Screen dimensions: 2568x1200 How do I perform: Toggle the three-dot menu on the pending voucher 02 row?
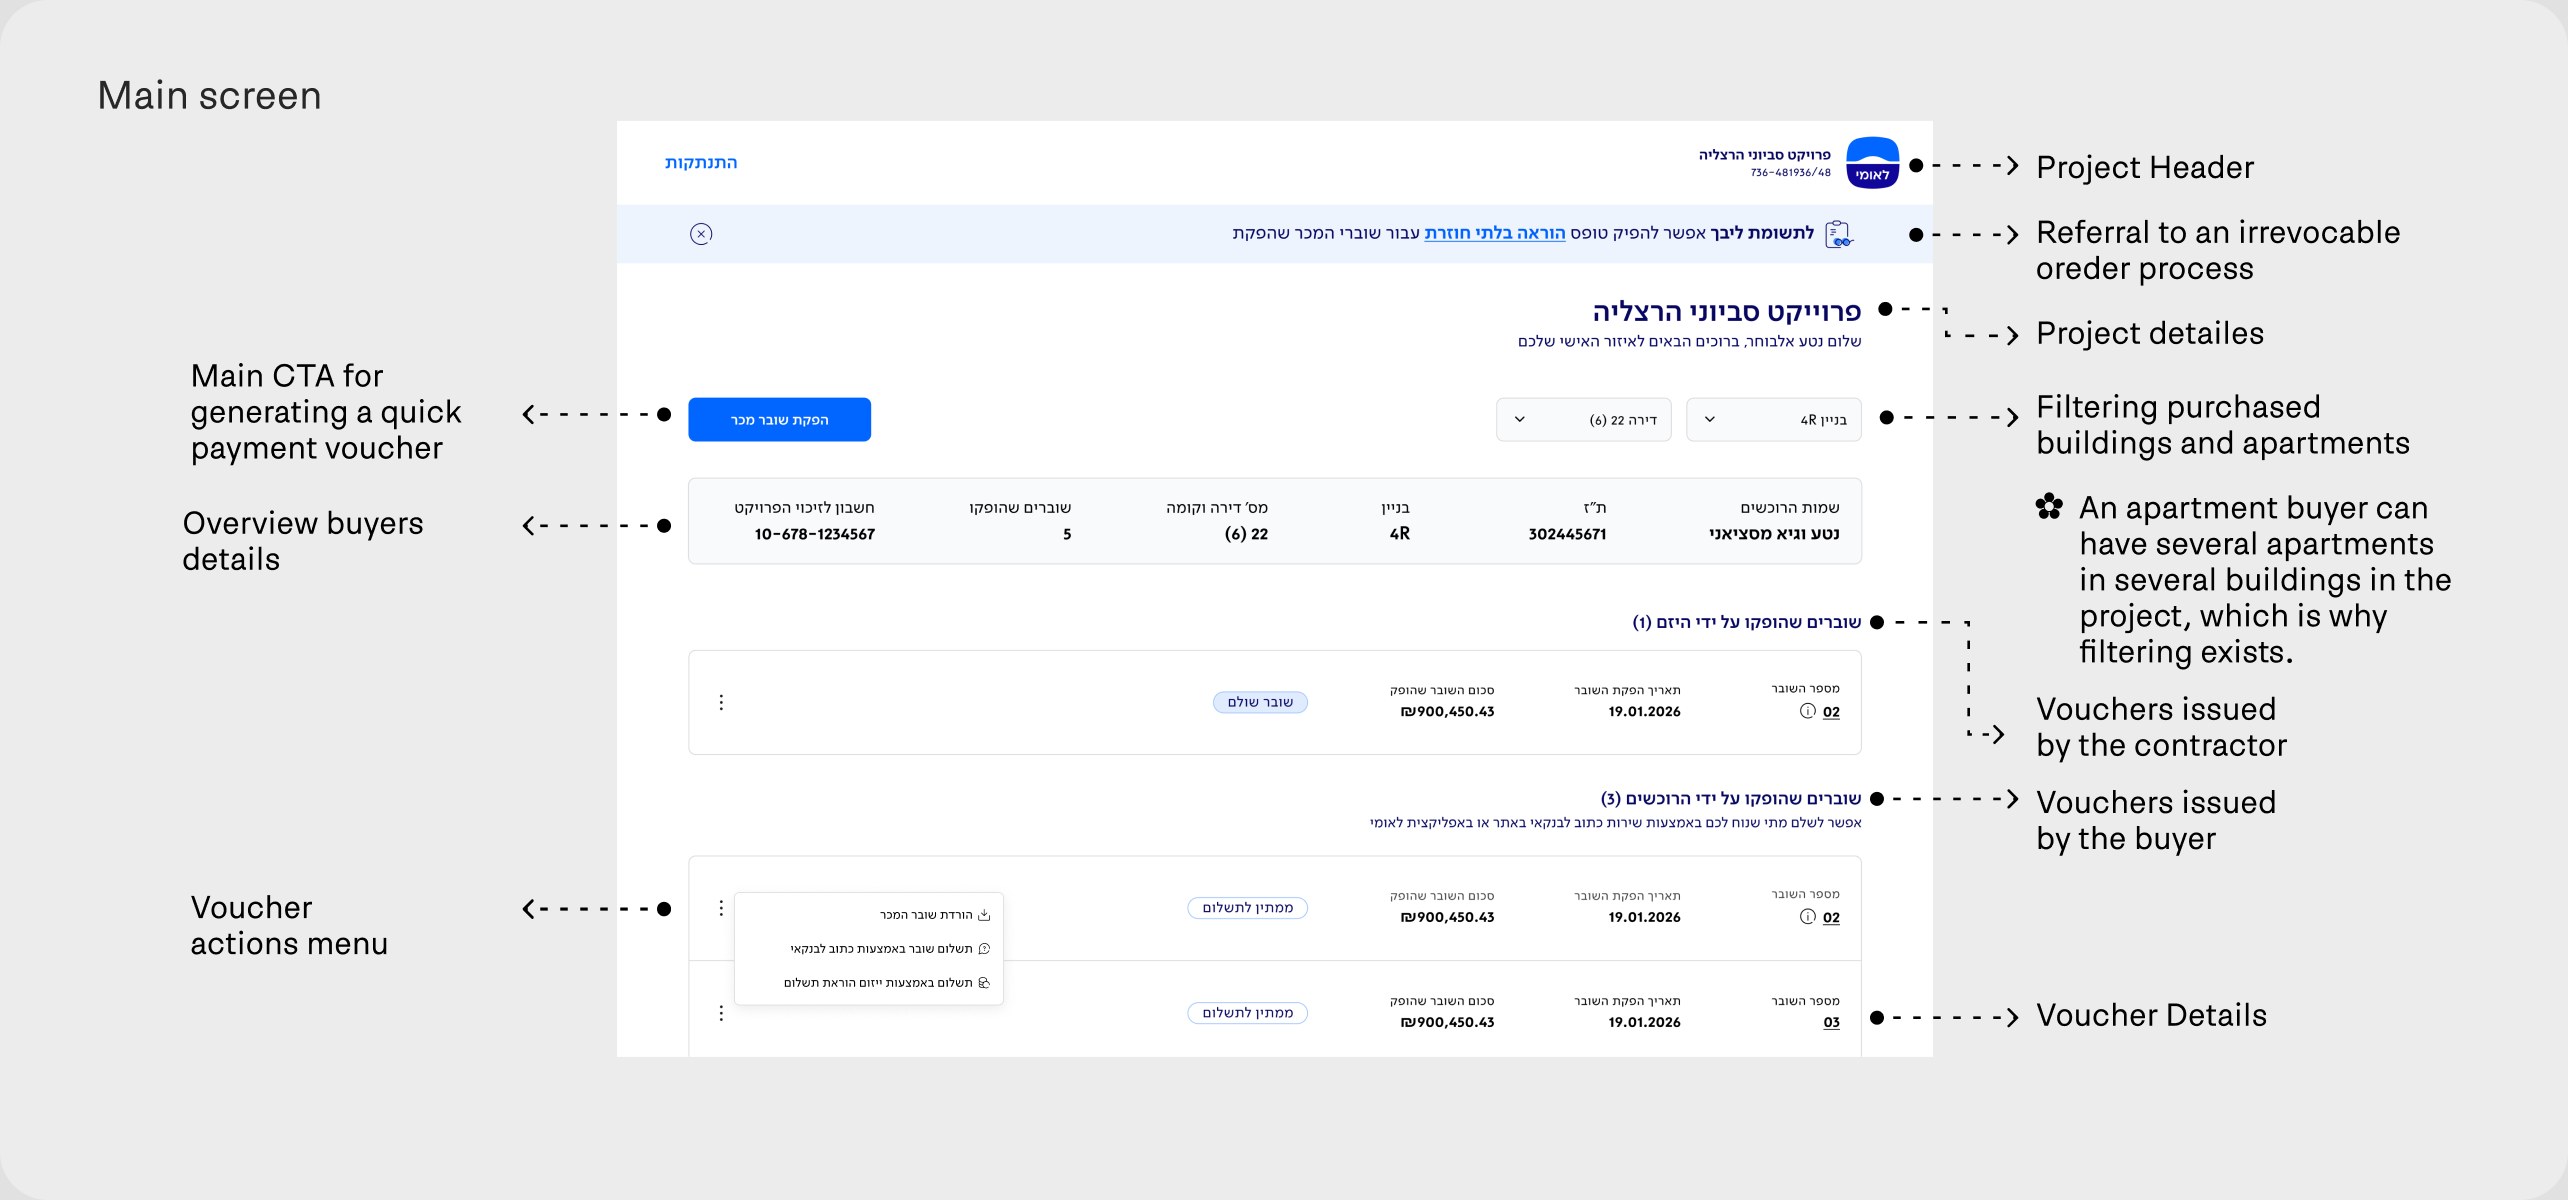(721, 908)
